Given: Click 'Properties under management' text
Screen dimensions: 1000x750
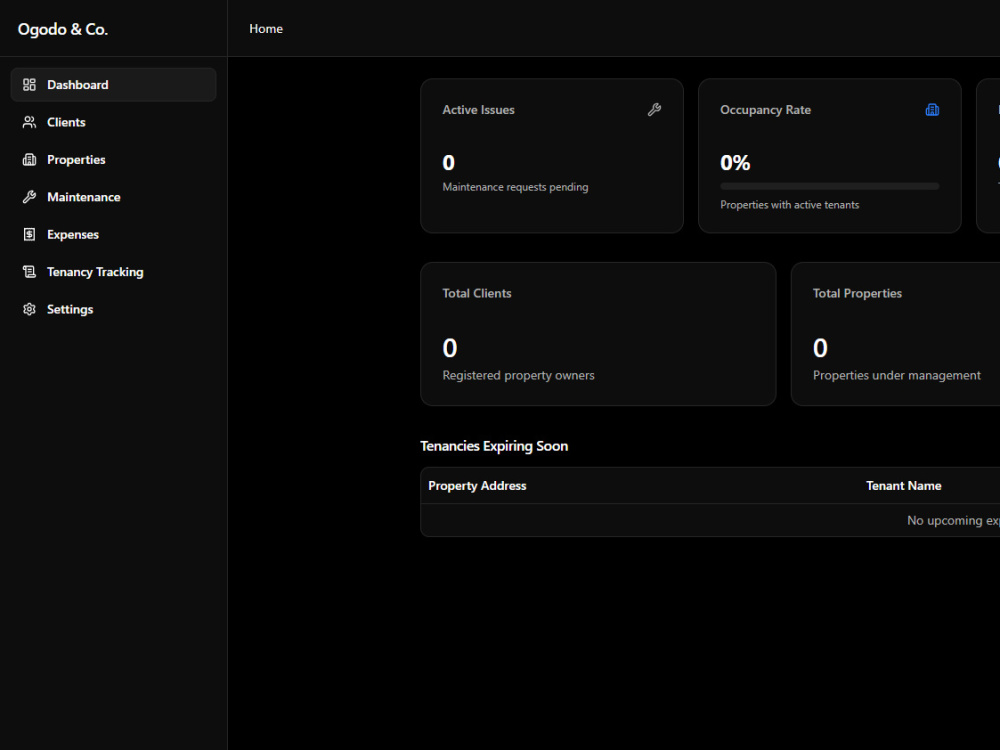Looking at the screenshot, I should click(897, 376).
